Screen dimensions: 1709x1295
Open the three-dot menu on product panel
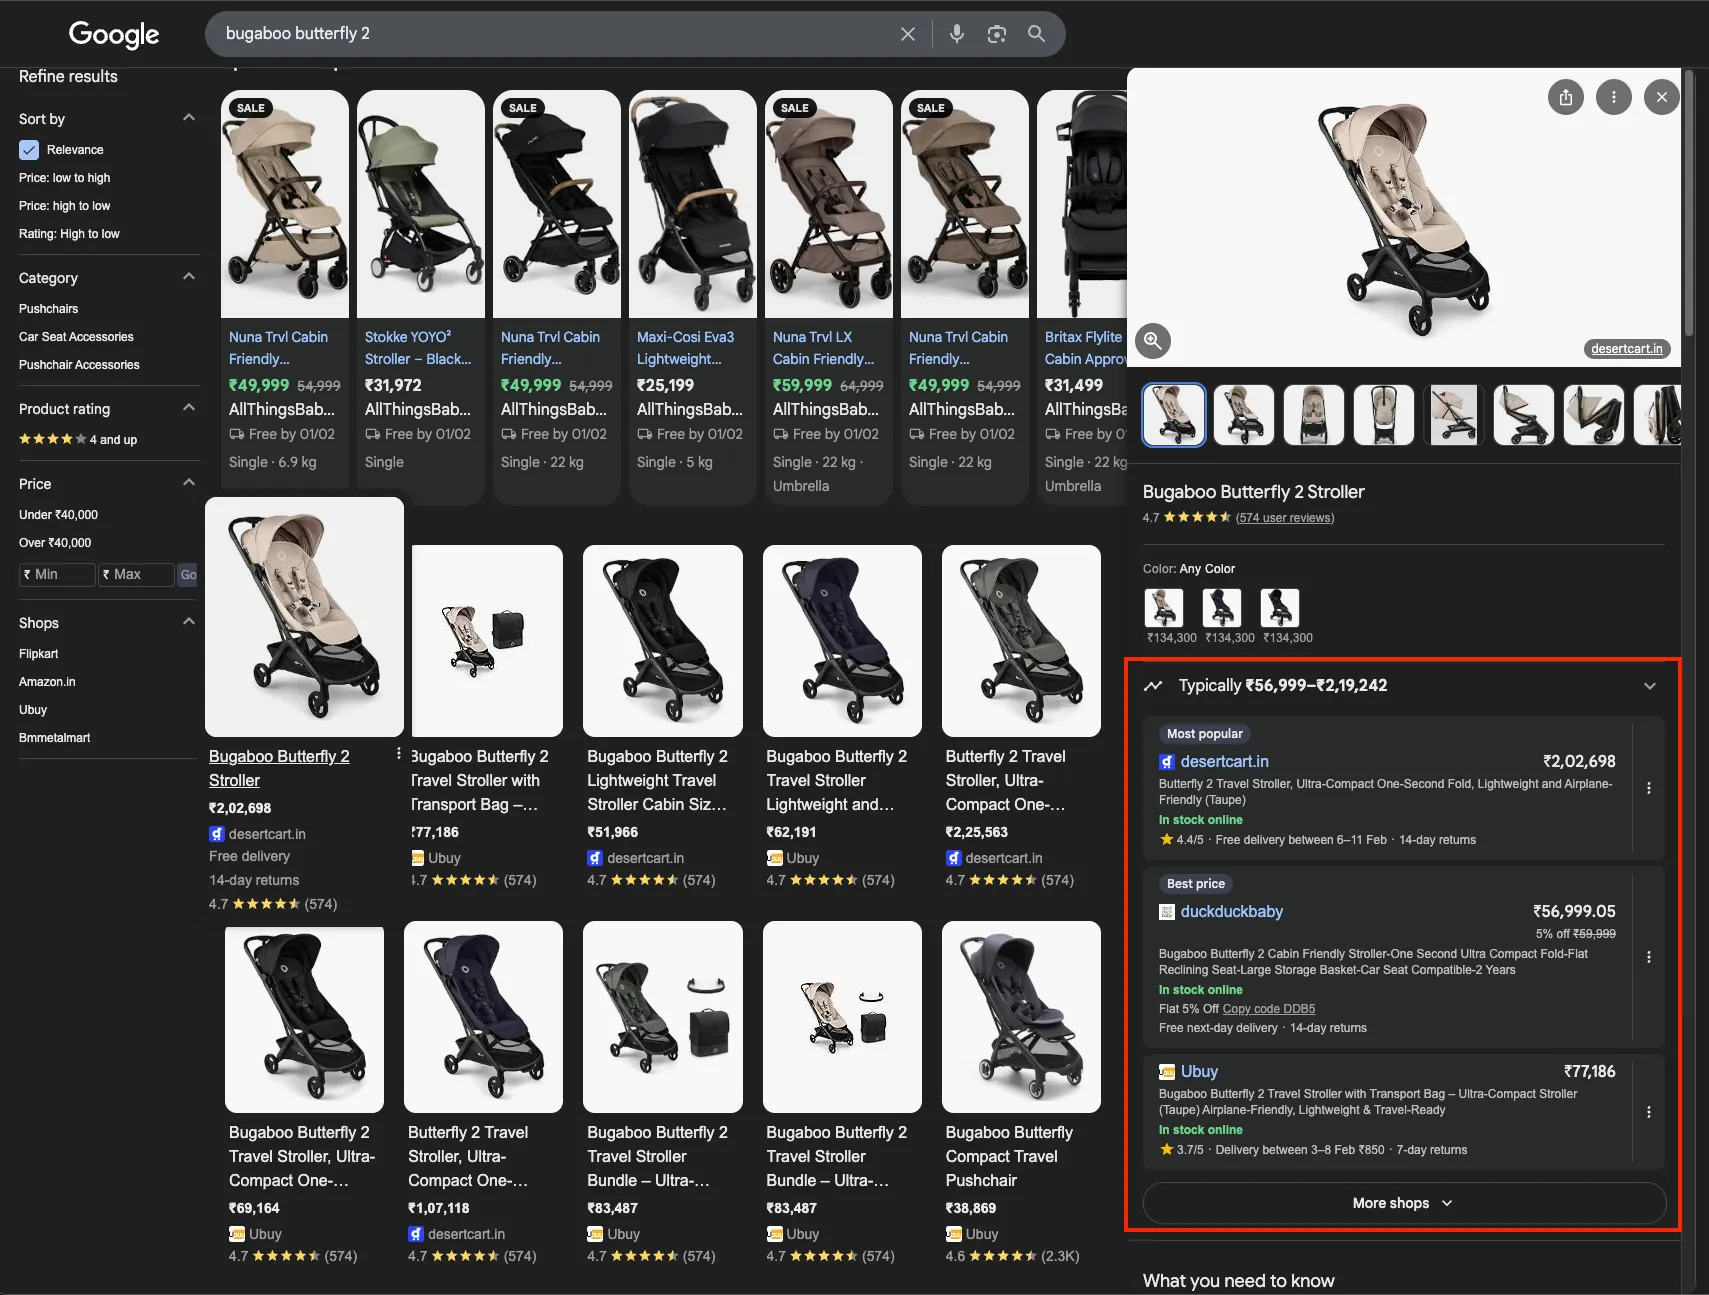(1614, 97)
